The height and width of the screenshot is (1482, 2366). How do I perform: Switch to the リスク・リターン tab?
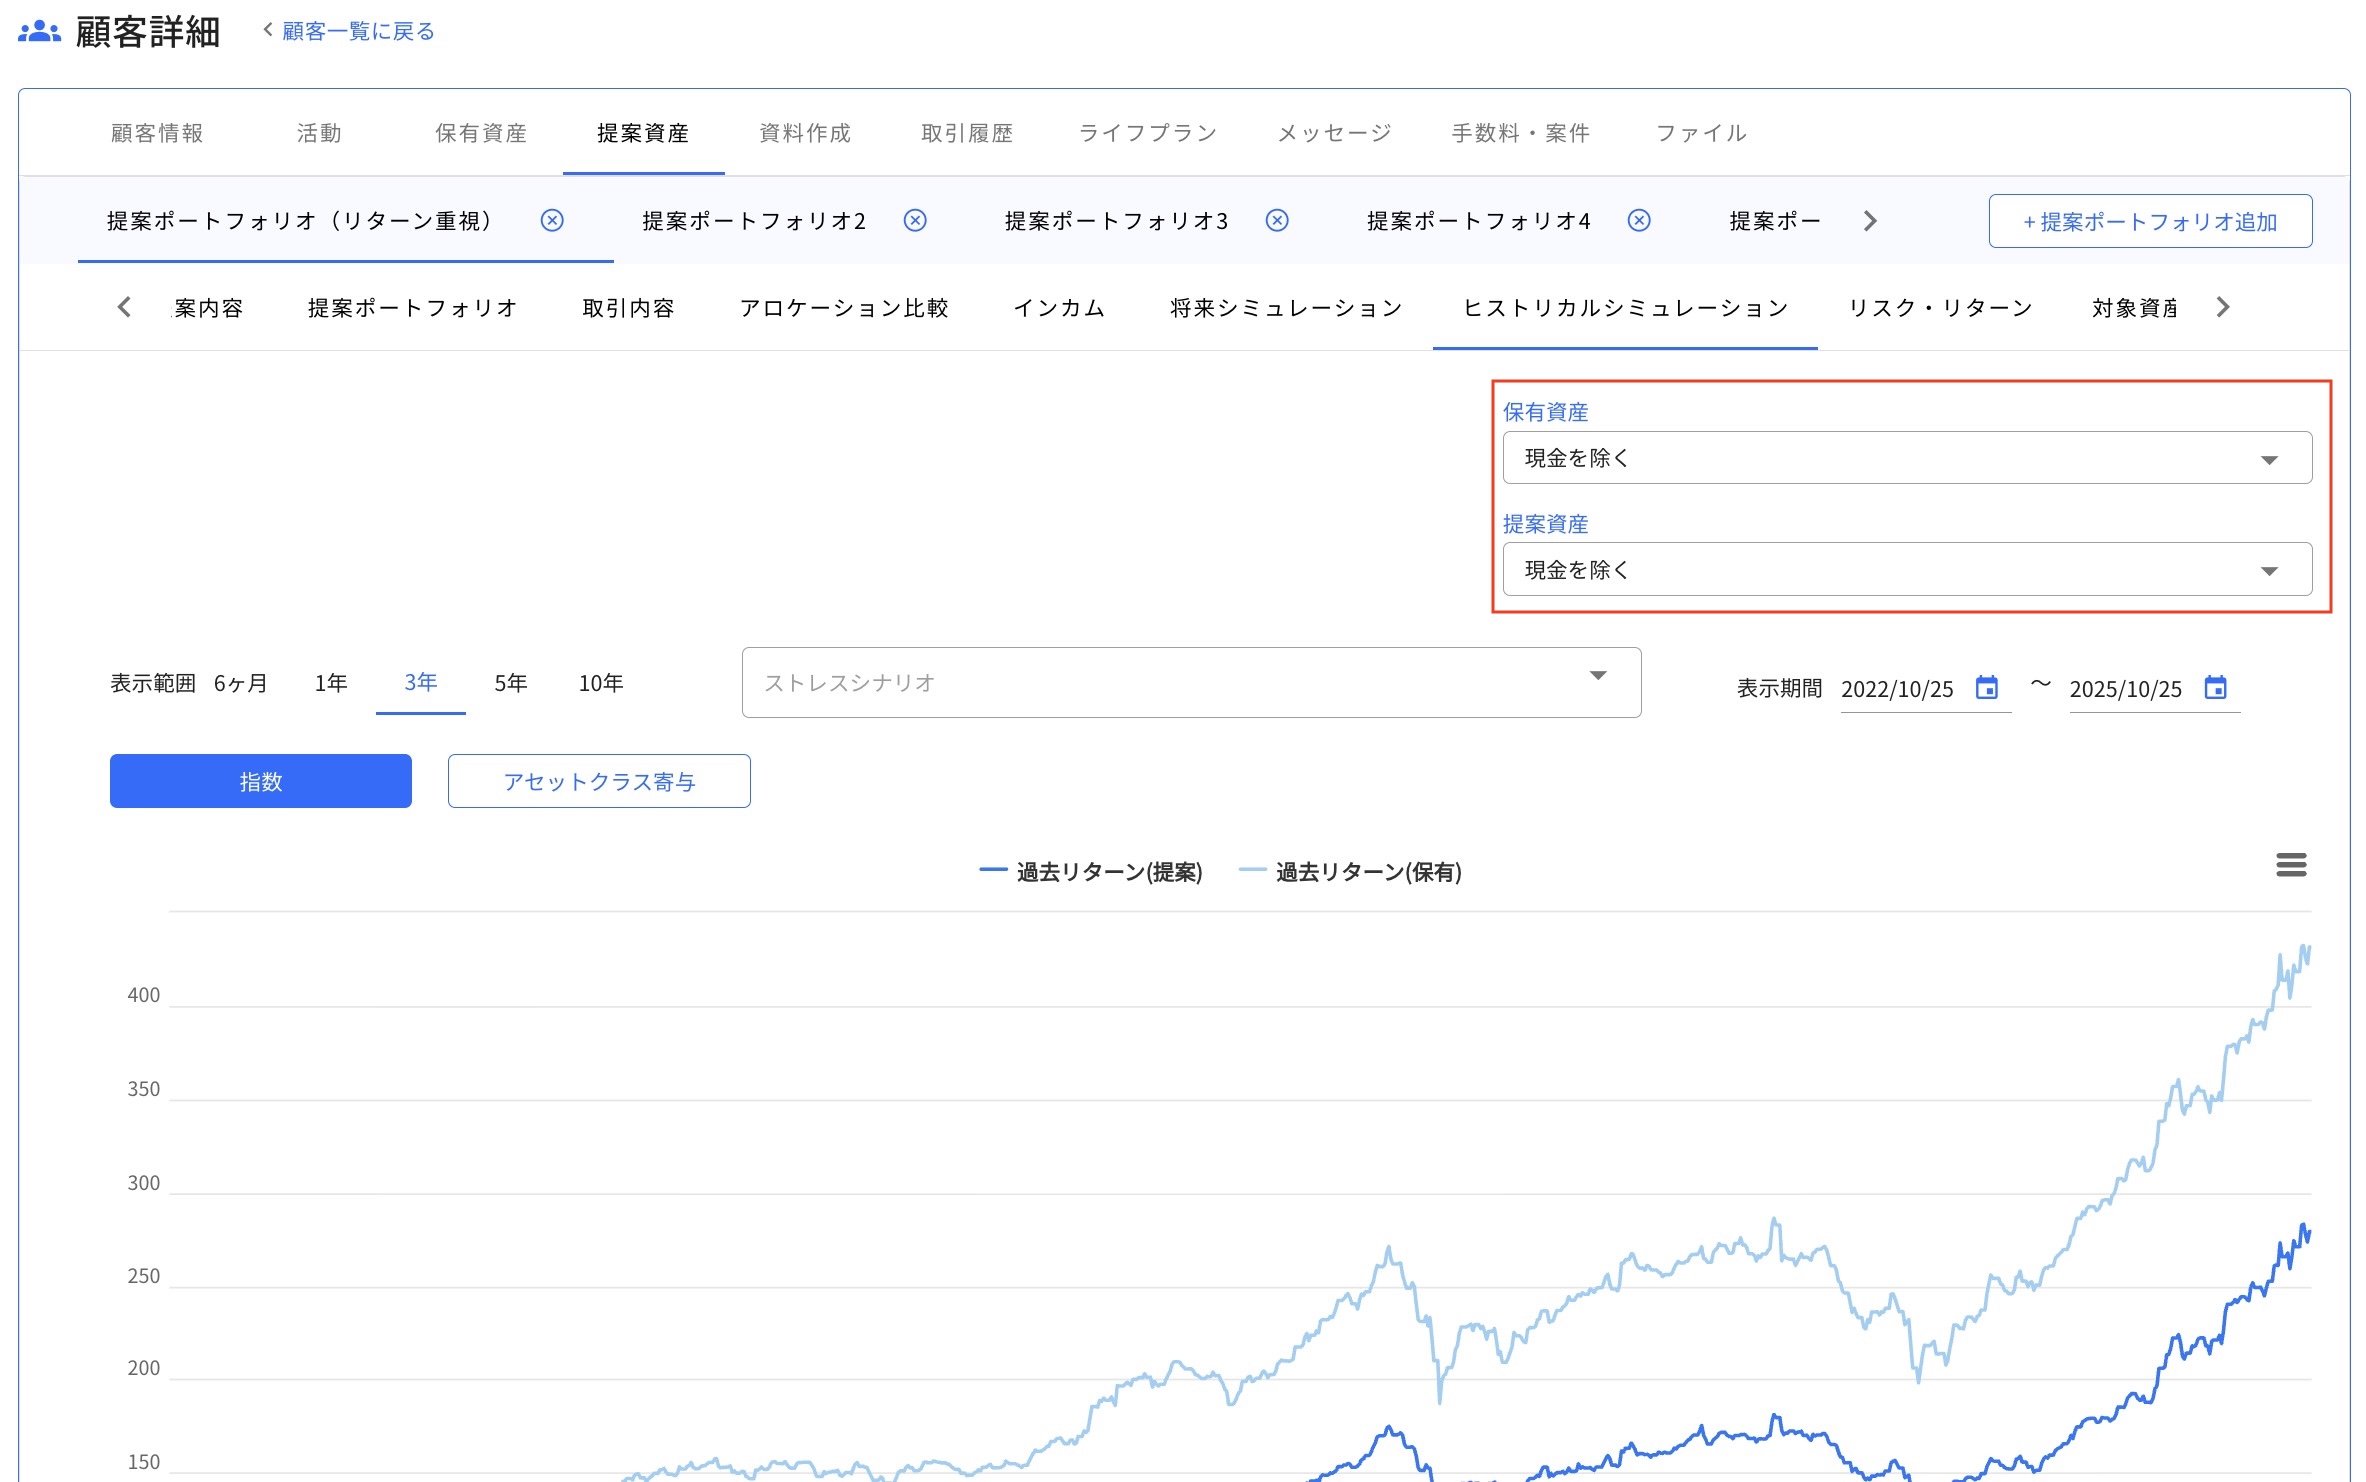point(1940,307)
